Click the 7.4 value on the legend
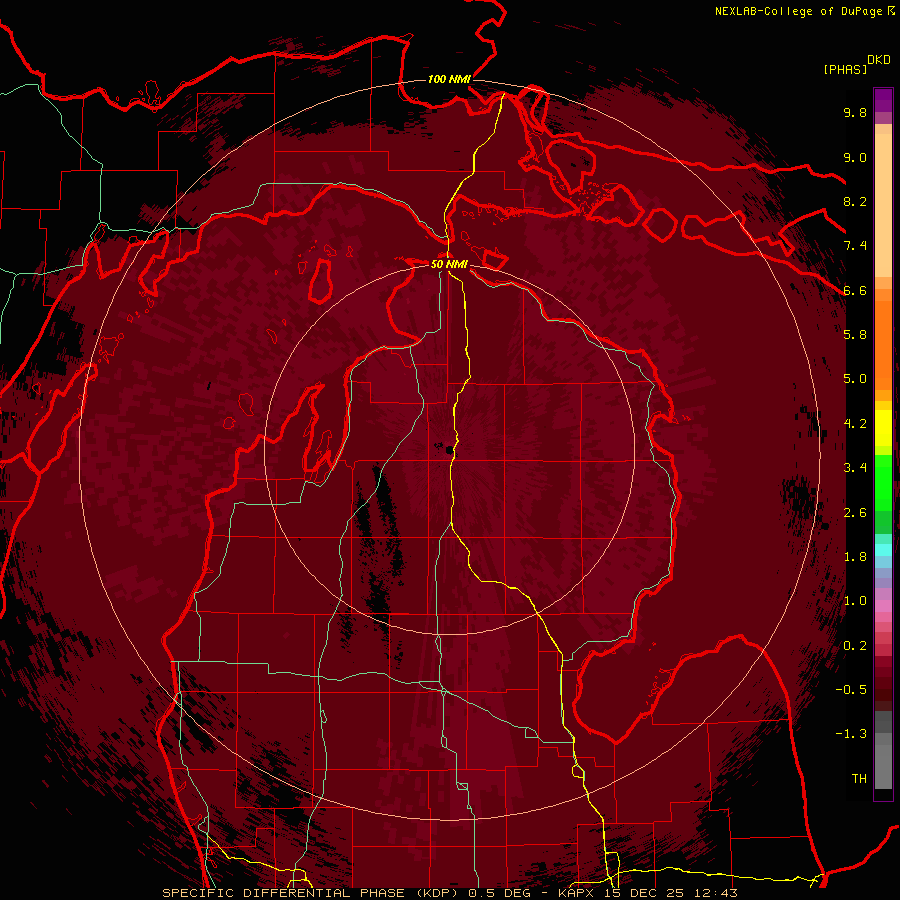Viewport: 900px width, 900px height. tap(855, 246)
